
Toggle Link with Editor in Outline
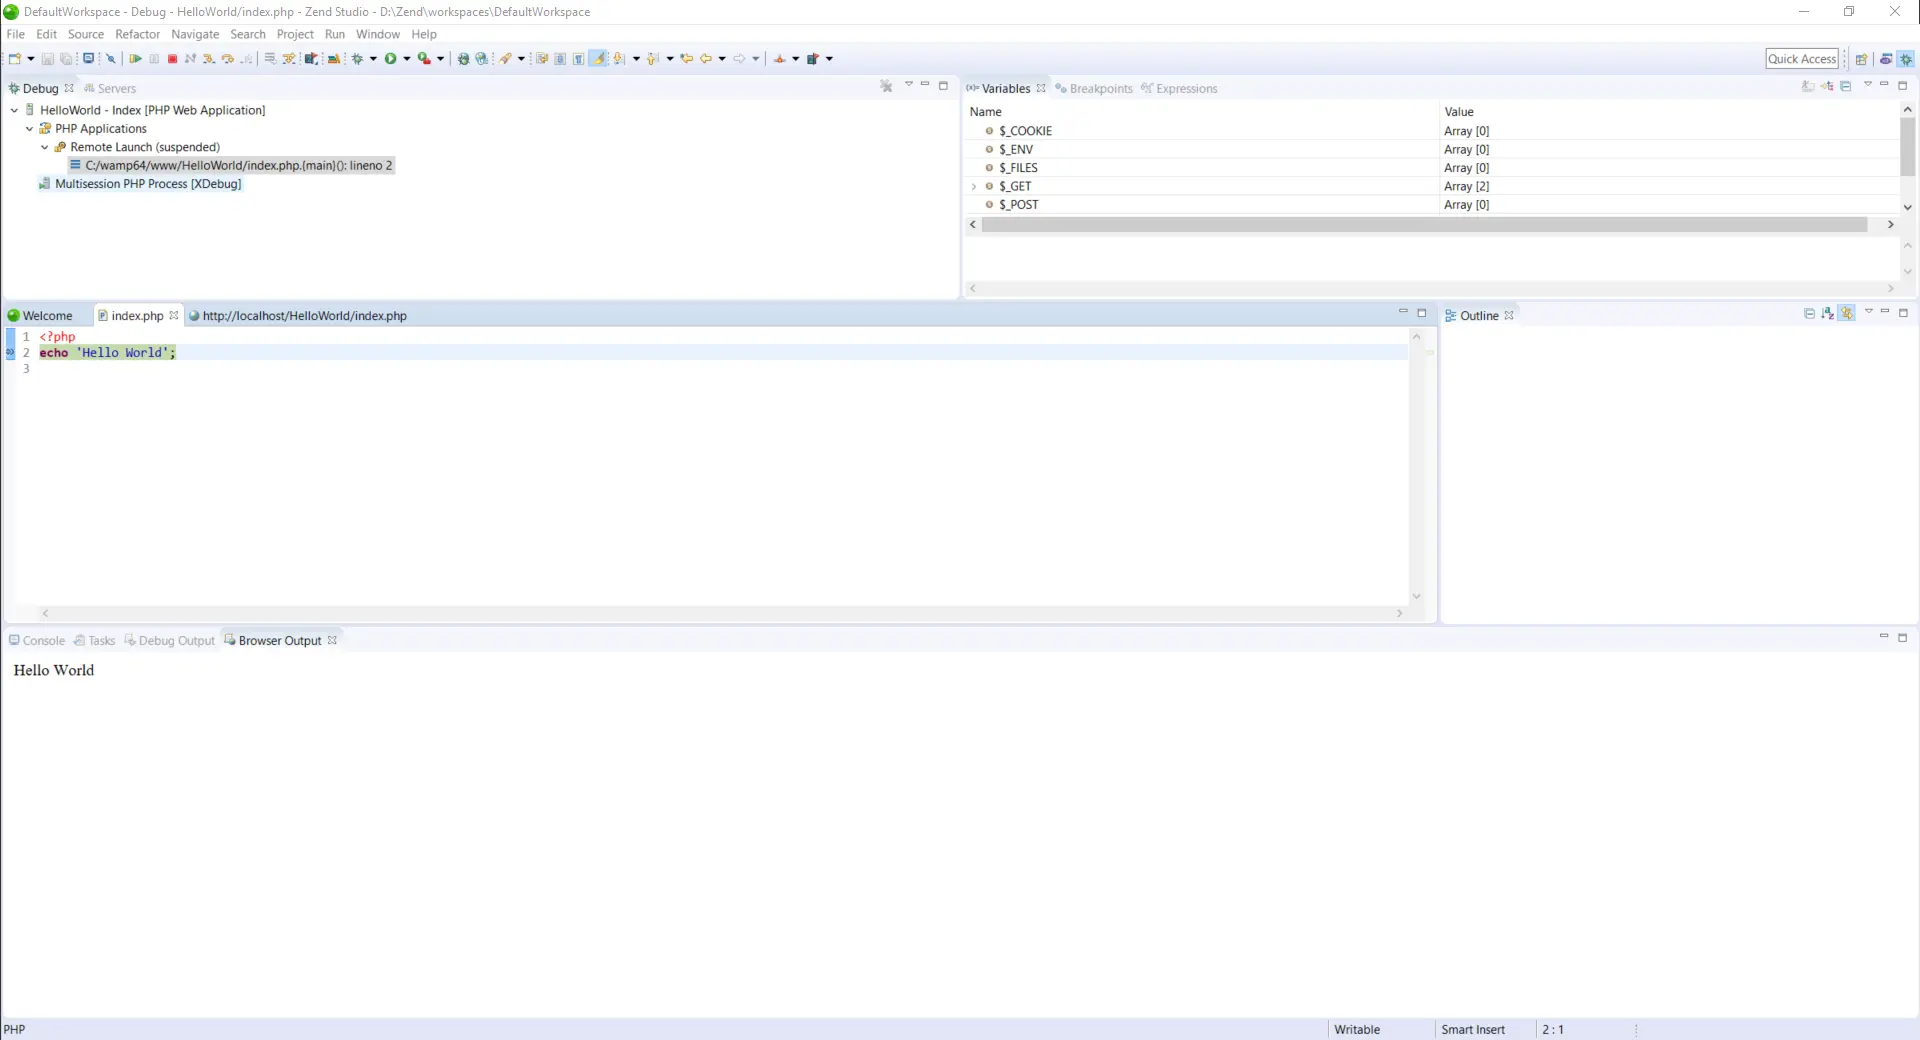click(x=1847, y=314)
